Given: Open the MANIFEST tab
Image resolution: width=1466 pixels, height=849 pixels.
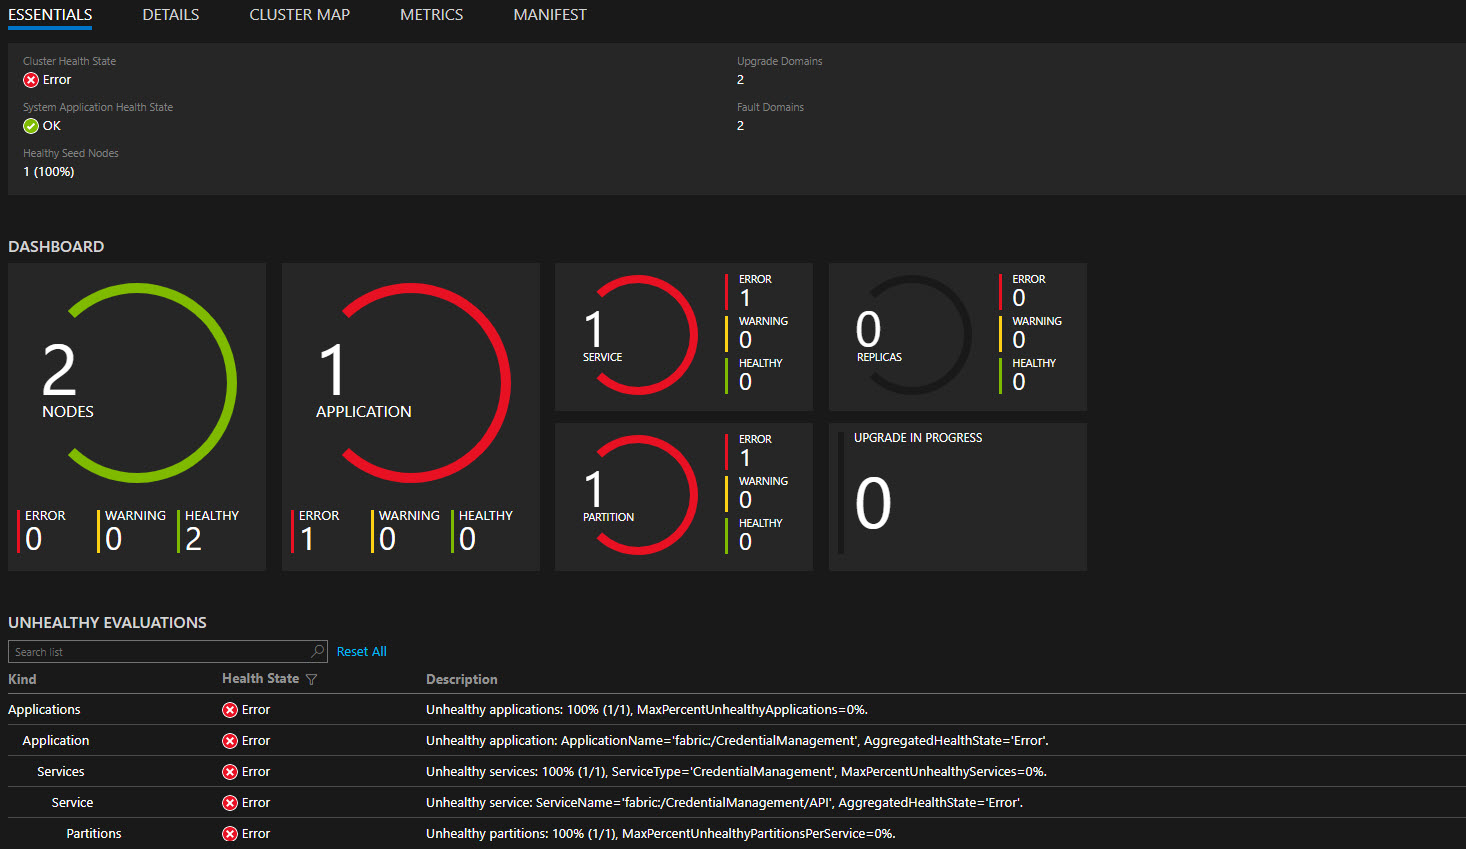Looking at the screenshot, I should [x=549, y=14].
